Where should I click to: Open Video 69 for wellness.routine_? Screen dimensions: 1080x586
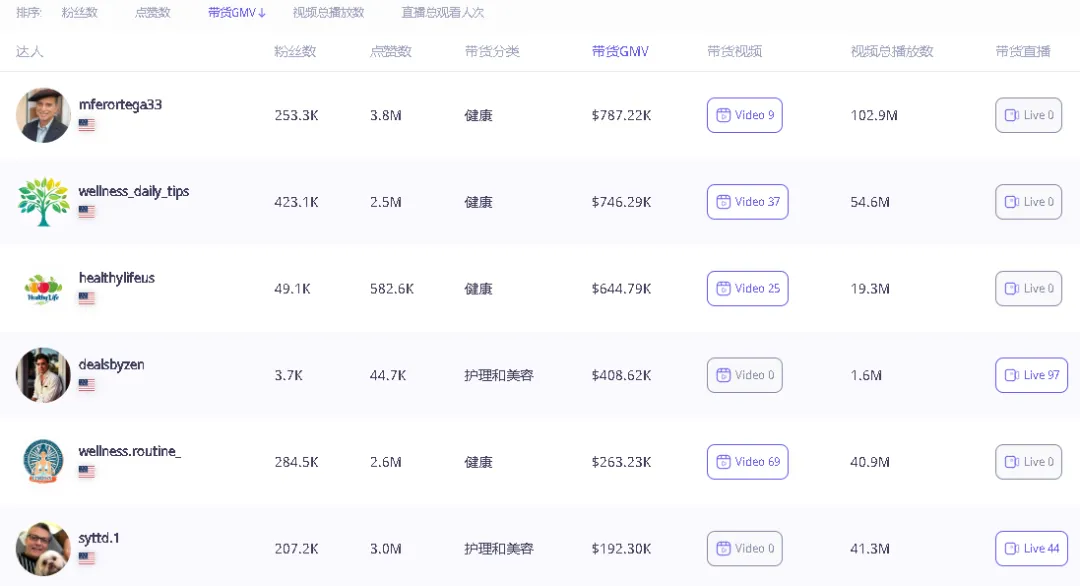pyautogui.click(x=747, y=462)
